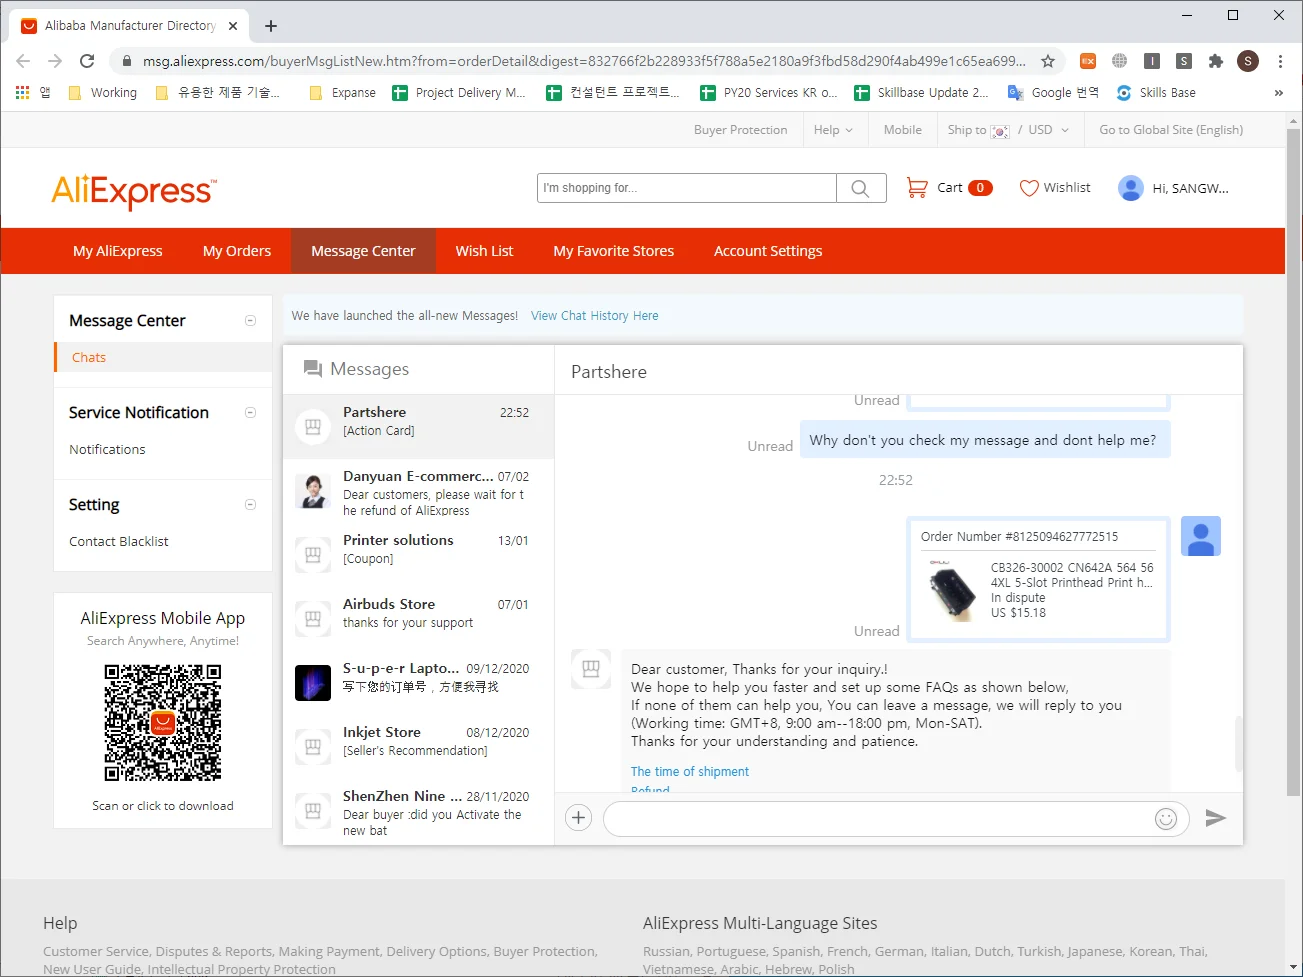The height and width of the screenshot is (977, 1303).
Task: Open My Favorite Stores
Action: [x=614, y=251]
